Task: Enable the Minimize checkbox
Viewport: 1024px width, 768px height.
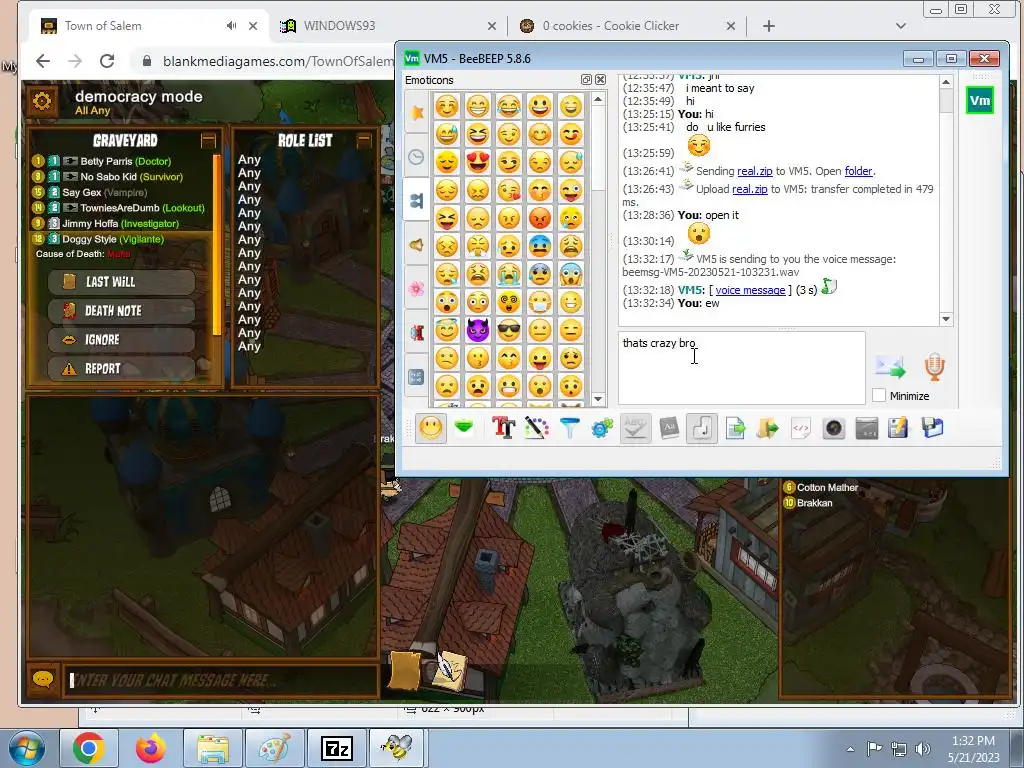Action: [x=879, y=395]
